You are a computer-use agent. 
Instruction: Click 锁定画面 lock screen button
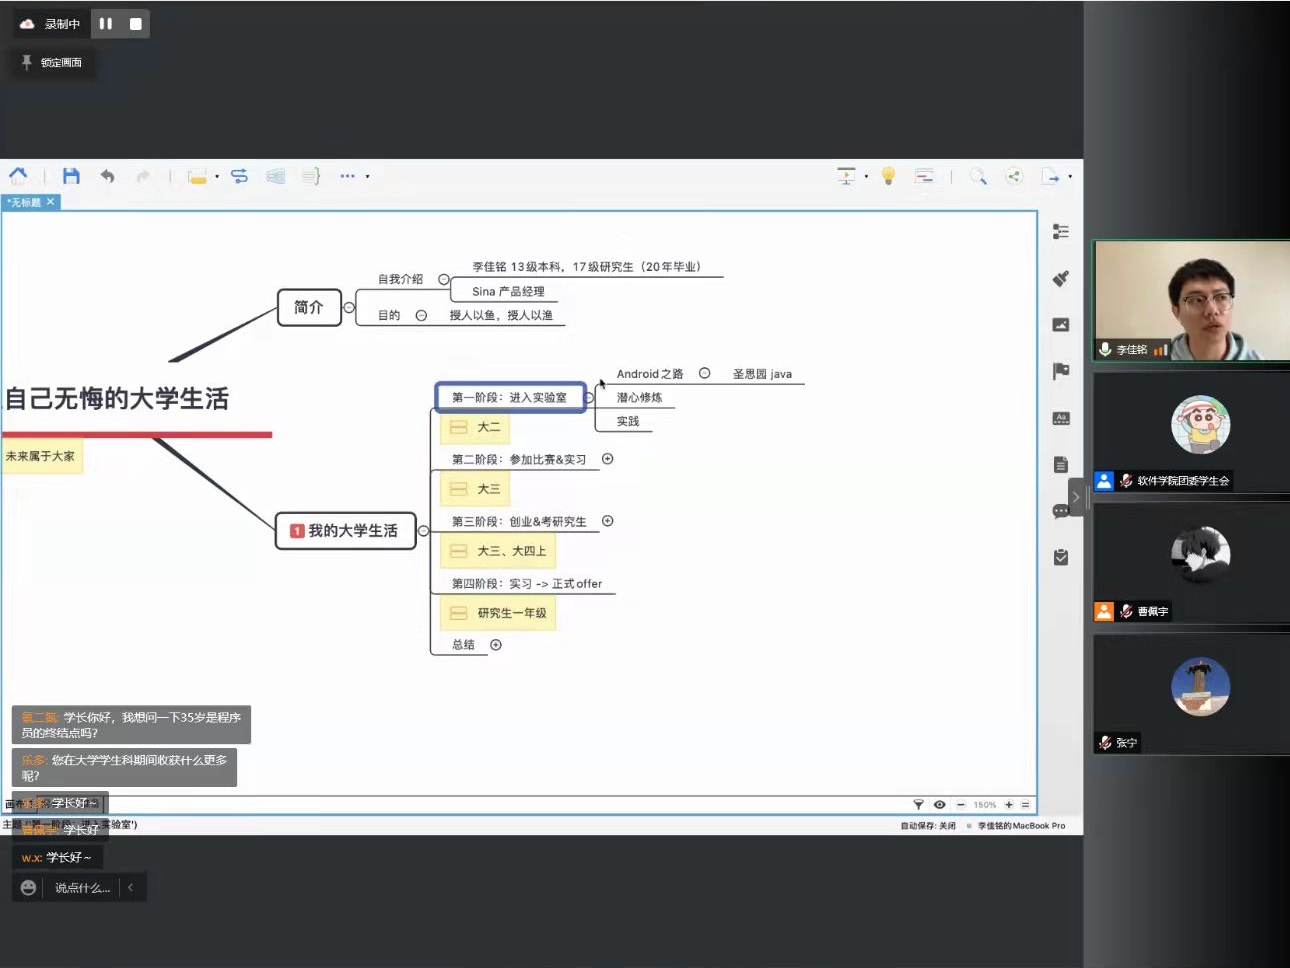(53, 62)
